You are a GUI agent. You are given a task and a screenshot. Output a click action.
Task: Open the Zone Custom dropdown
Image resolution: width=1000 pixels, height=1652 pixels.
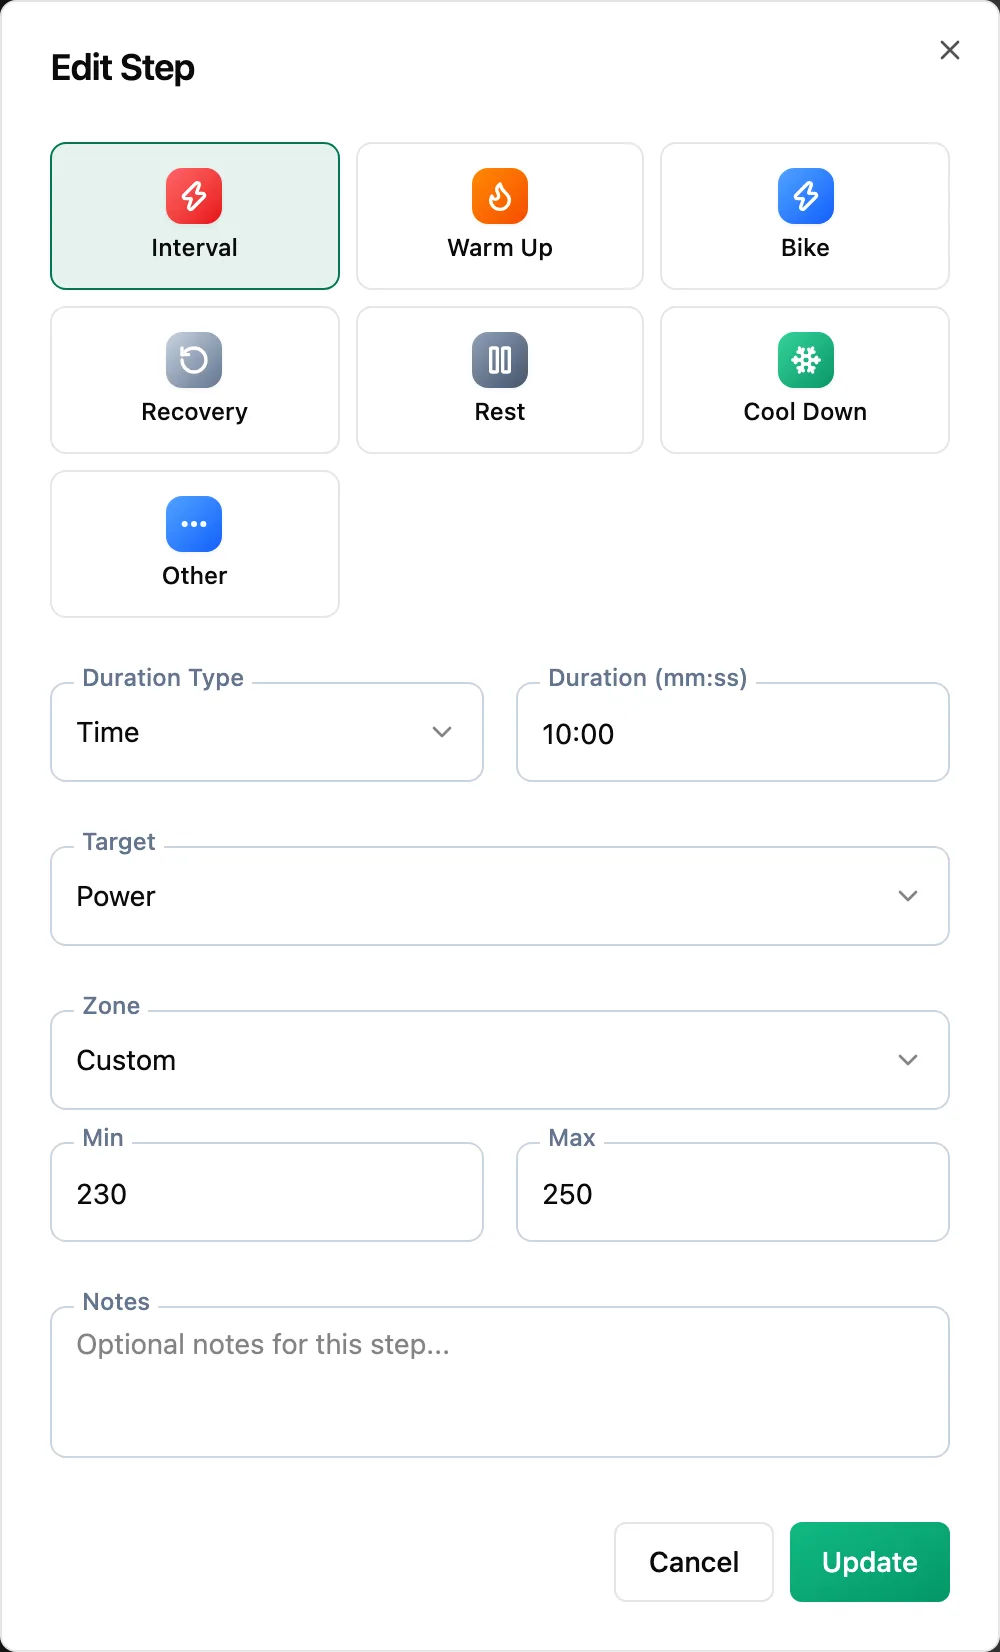click(500, 1060)
